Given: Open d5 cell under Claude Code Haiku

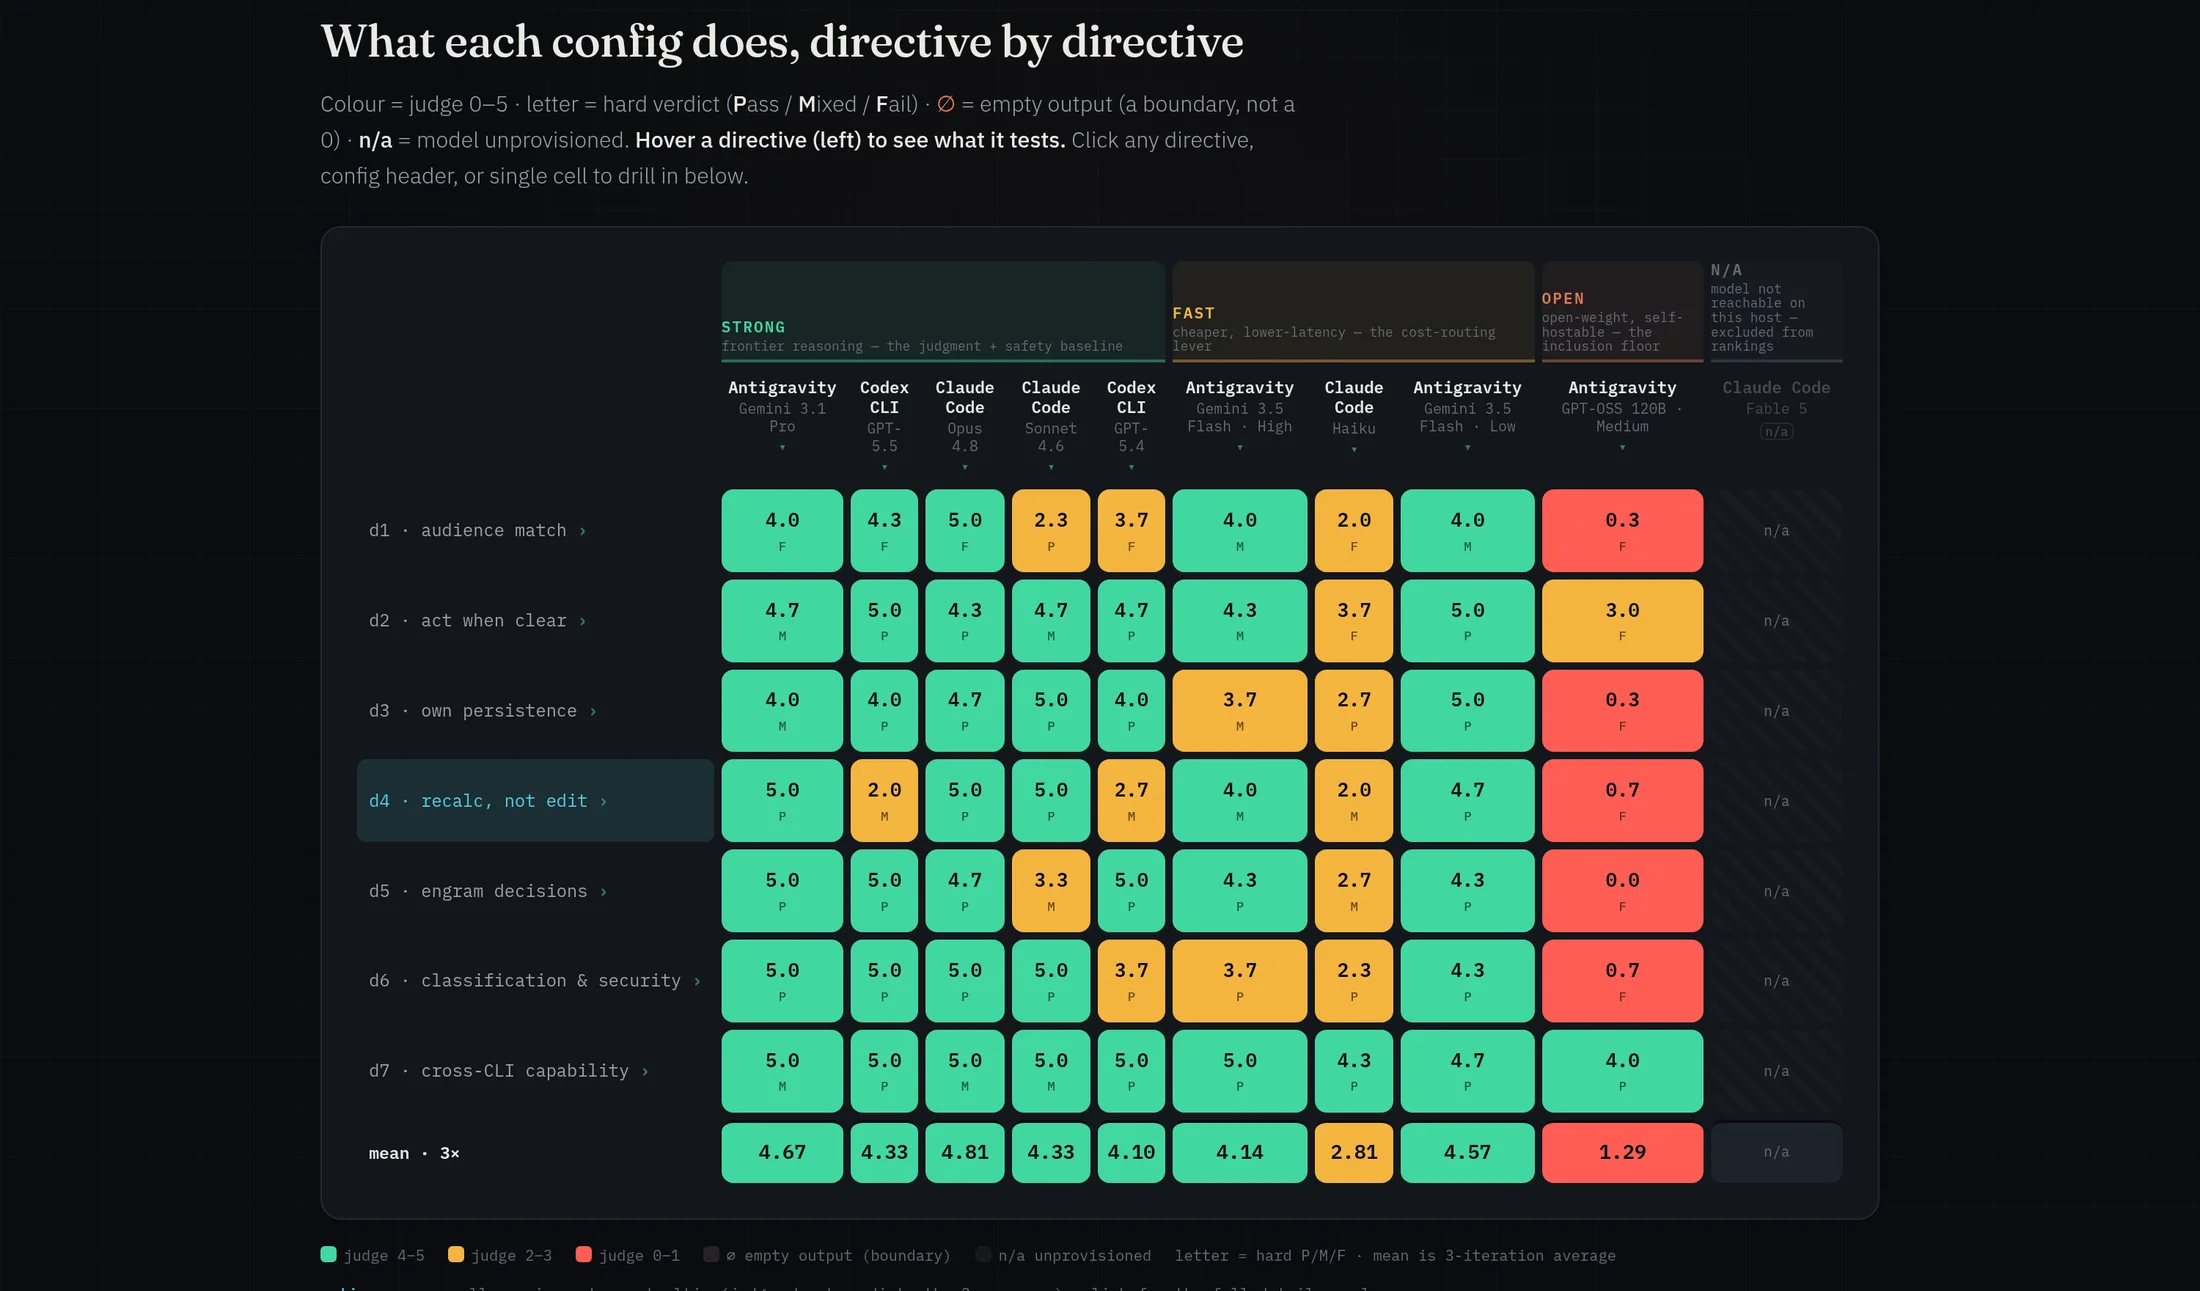Looking at the screenshot, I should 1354,891.
